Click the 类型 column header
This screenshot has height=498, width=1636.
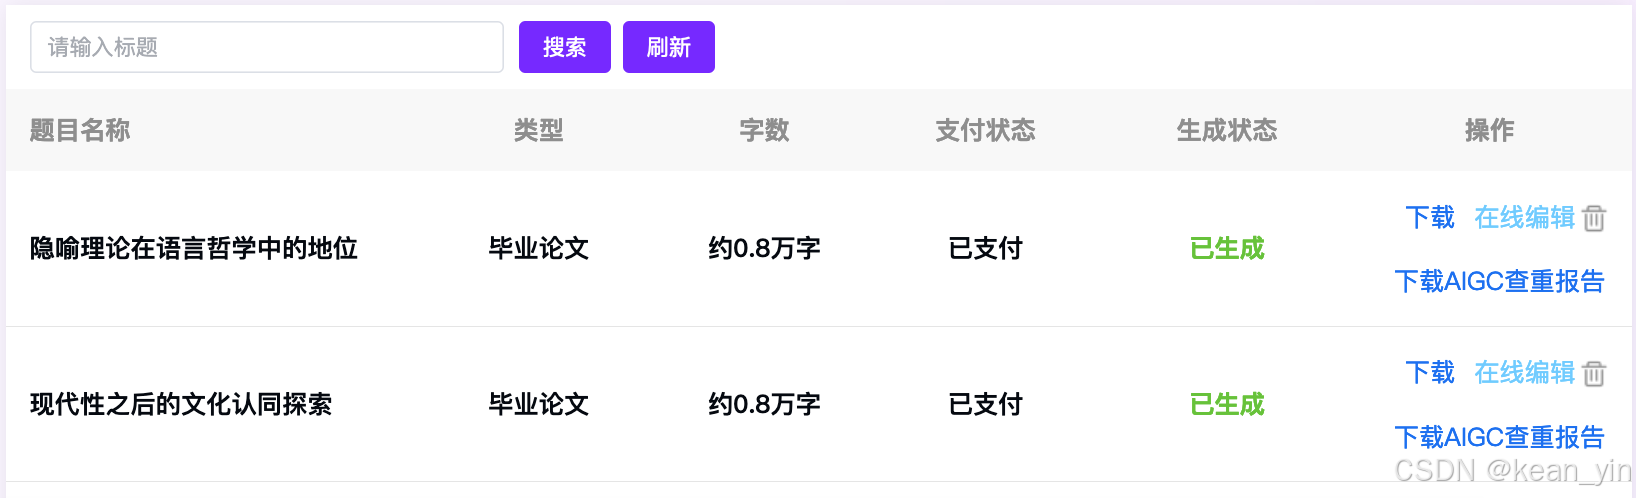coord(538,130)
